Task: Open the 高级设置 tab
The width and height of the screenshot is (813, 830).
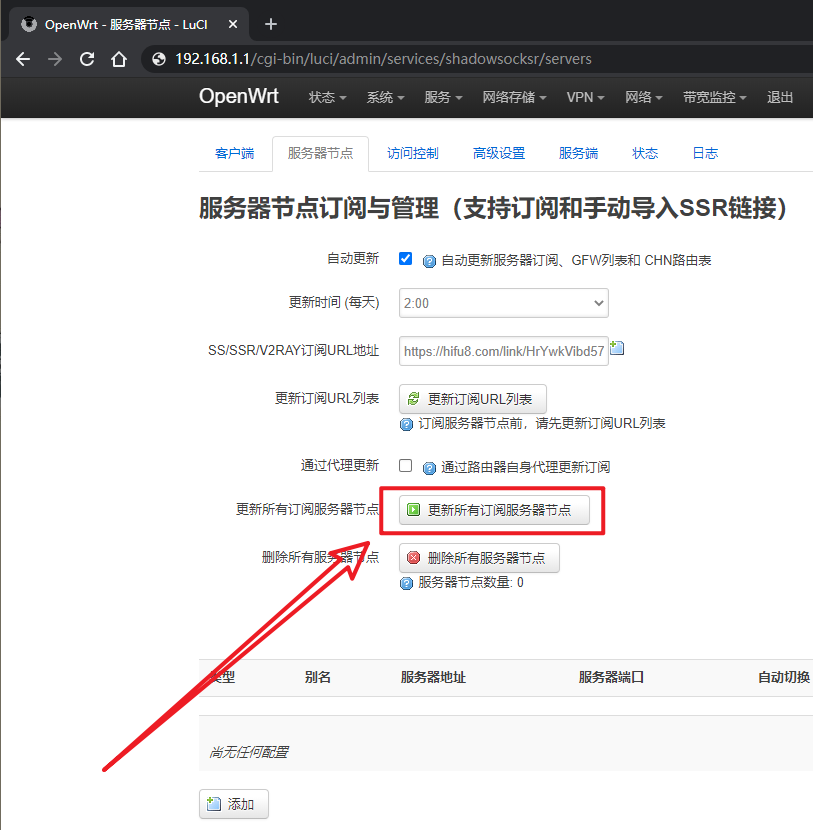Action: (499, 154)
